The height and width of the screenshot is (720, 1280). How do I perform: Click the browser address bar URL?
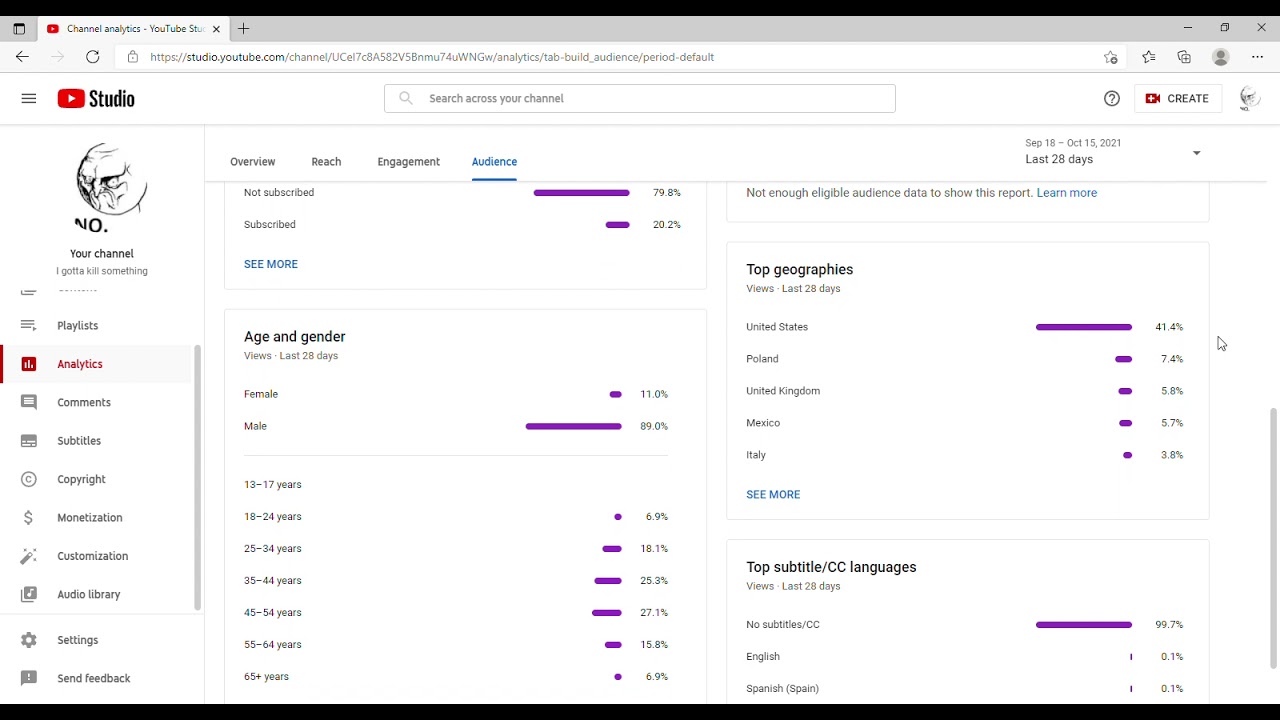click(432, 57)
